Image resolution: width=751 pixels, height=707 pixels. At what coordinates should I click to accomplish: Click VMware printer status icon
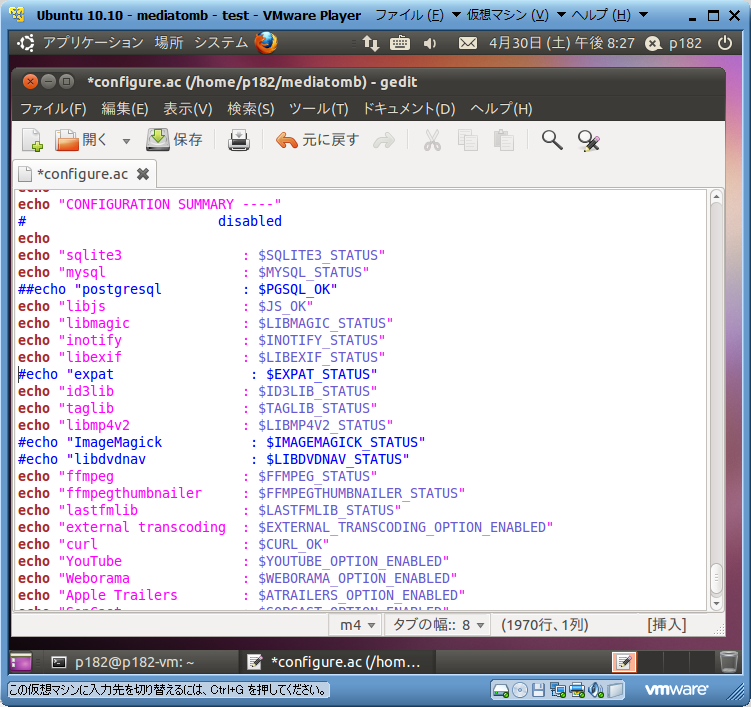577,690
